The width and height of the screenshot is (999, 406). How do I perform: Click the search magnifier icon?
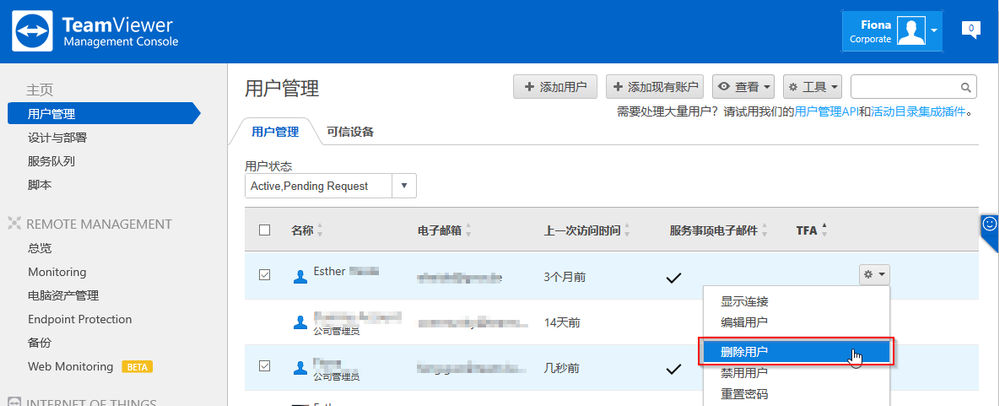(966, 87)
